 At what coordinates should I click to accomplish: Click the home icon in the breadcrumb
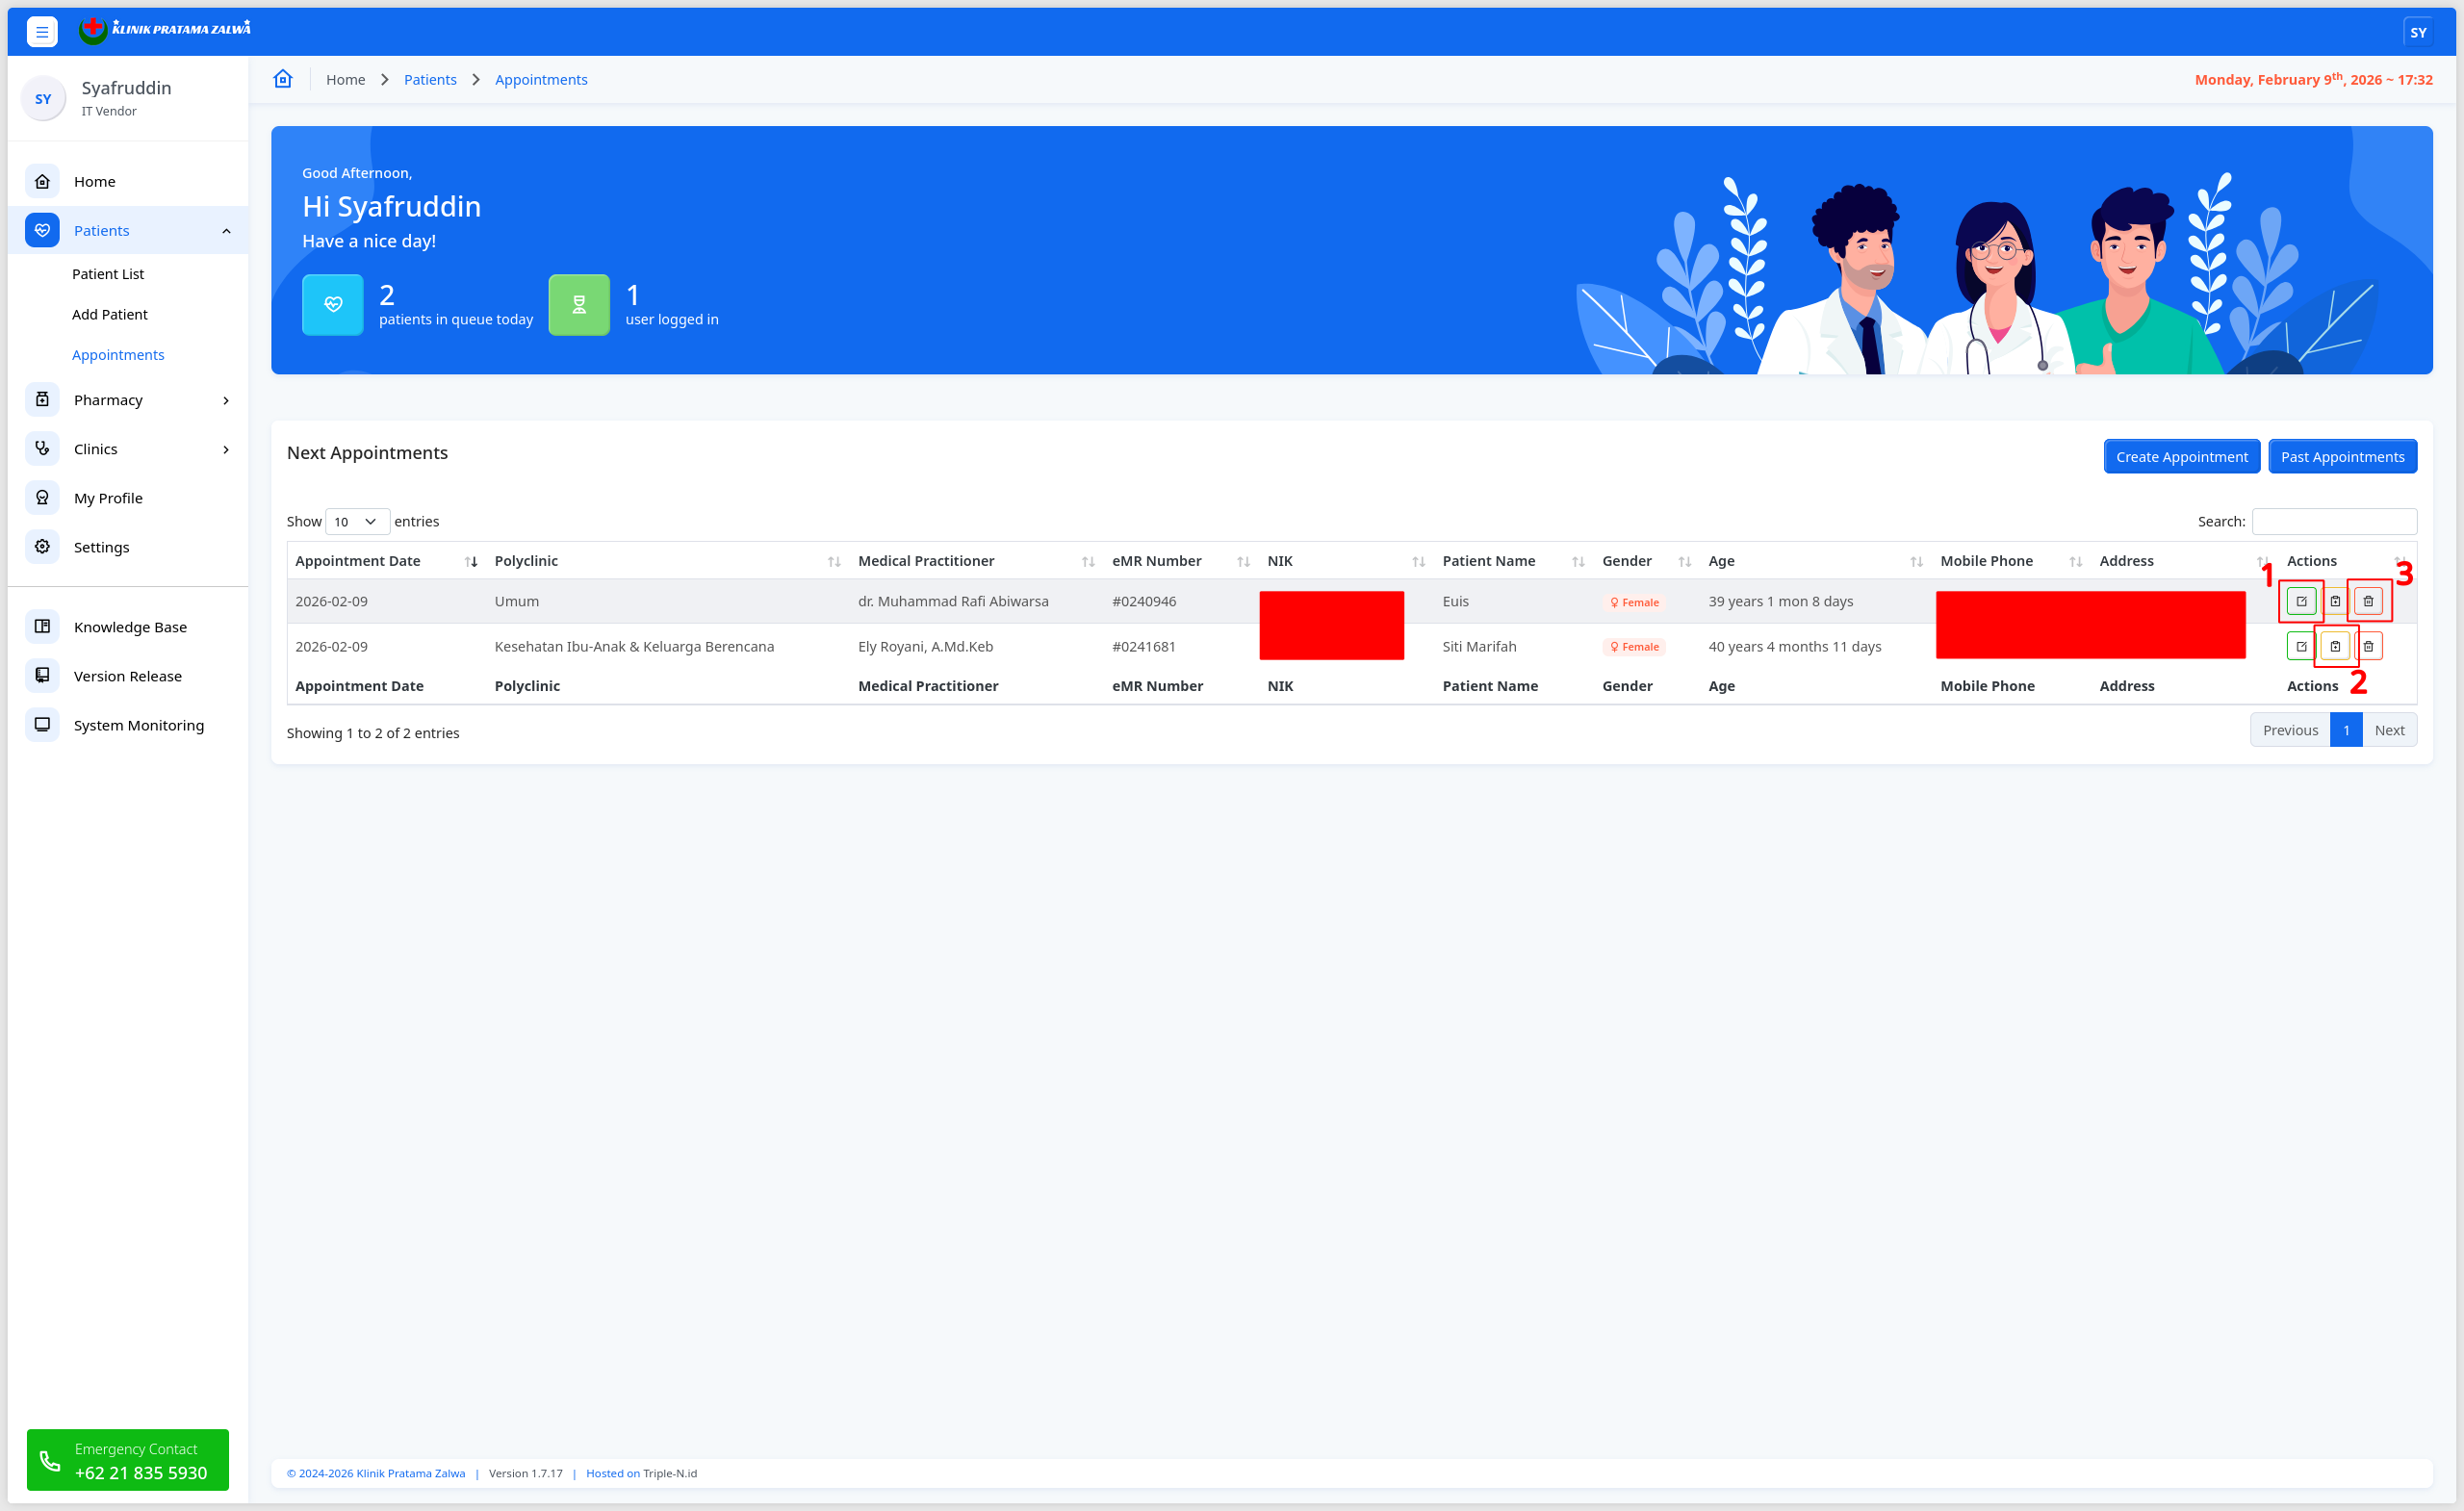pos(283,79)
